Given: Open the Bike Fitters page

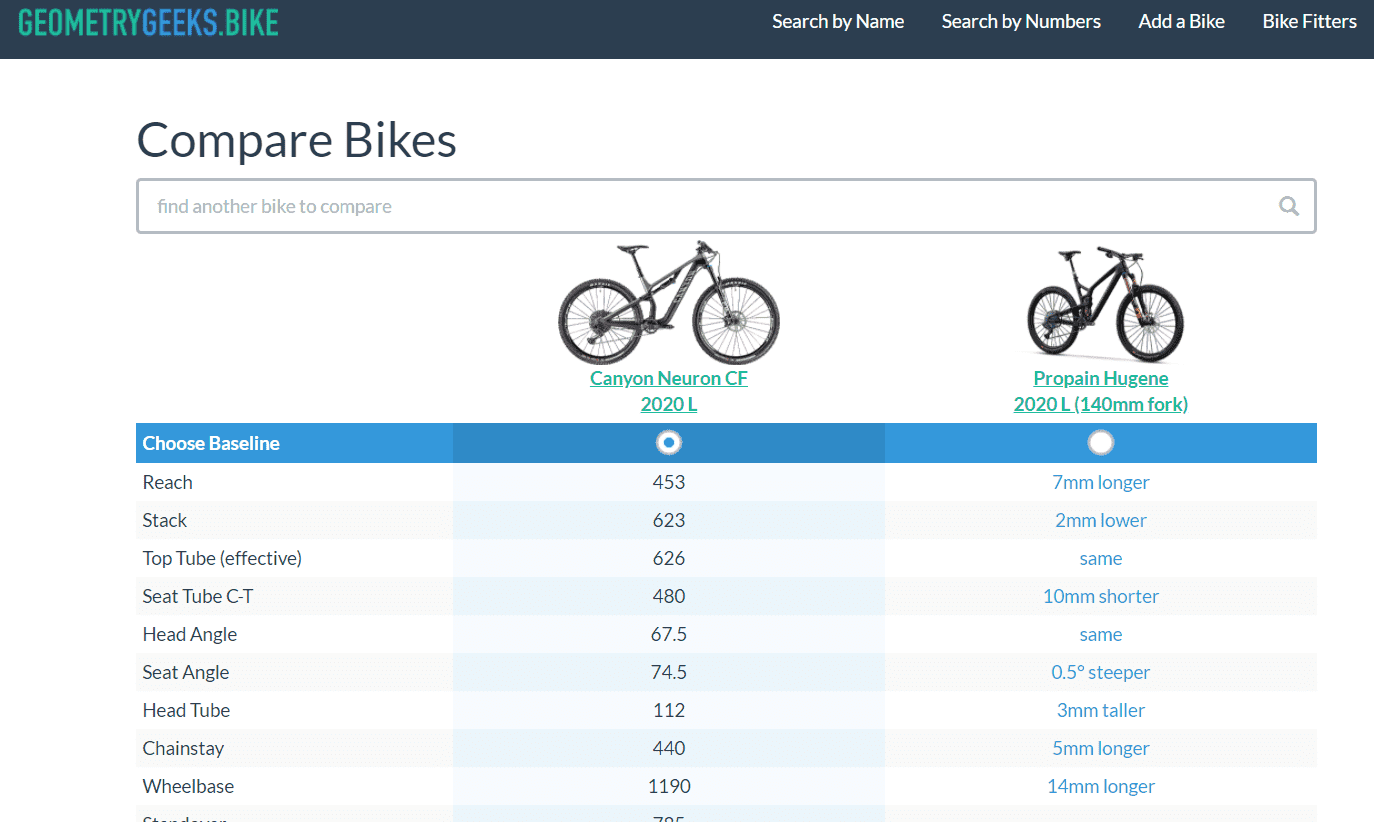Looking at the screenshot, I should click(1309, 22).
